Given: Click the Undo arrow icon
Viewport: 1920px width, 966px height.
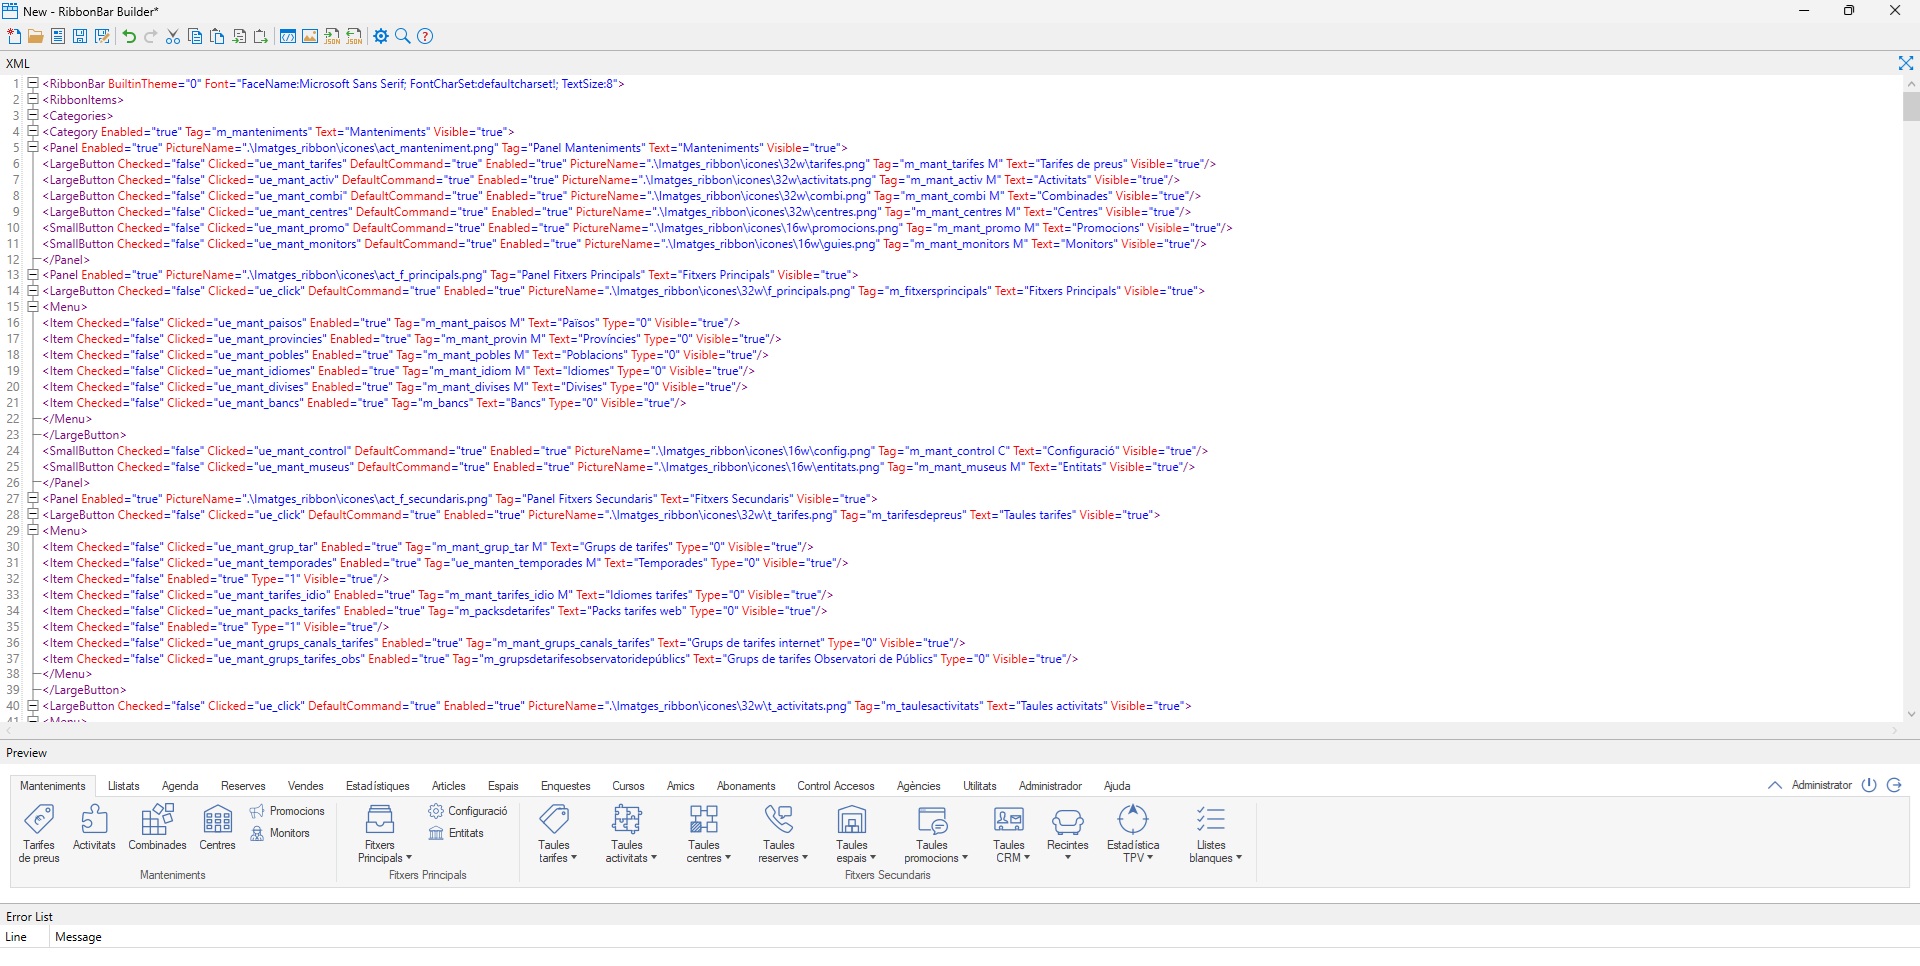Looking at the screenshot, I should point(129,36).
